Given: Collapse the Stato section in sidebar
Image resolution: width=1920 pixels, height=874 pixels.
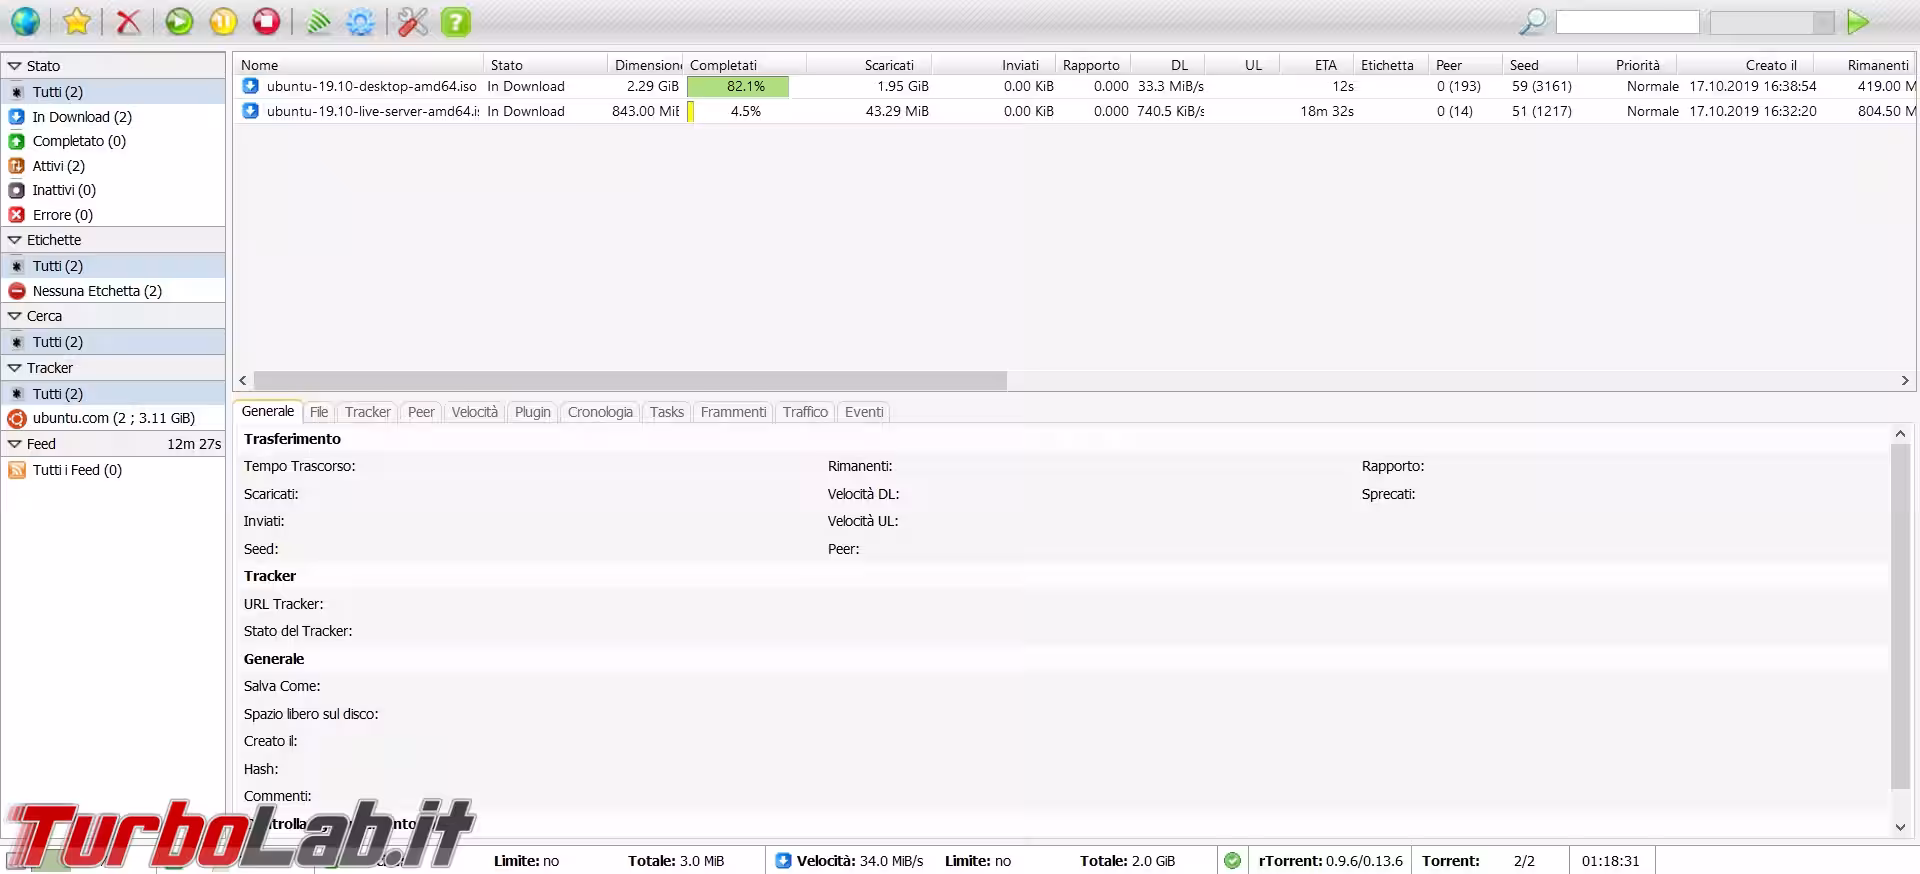Looking at the screenshot, I should 15,66.
